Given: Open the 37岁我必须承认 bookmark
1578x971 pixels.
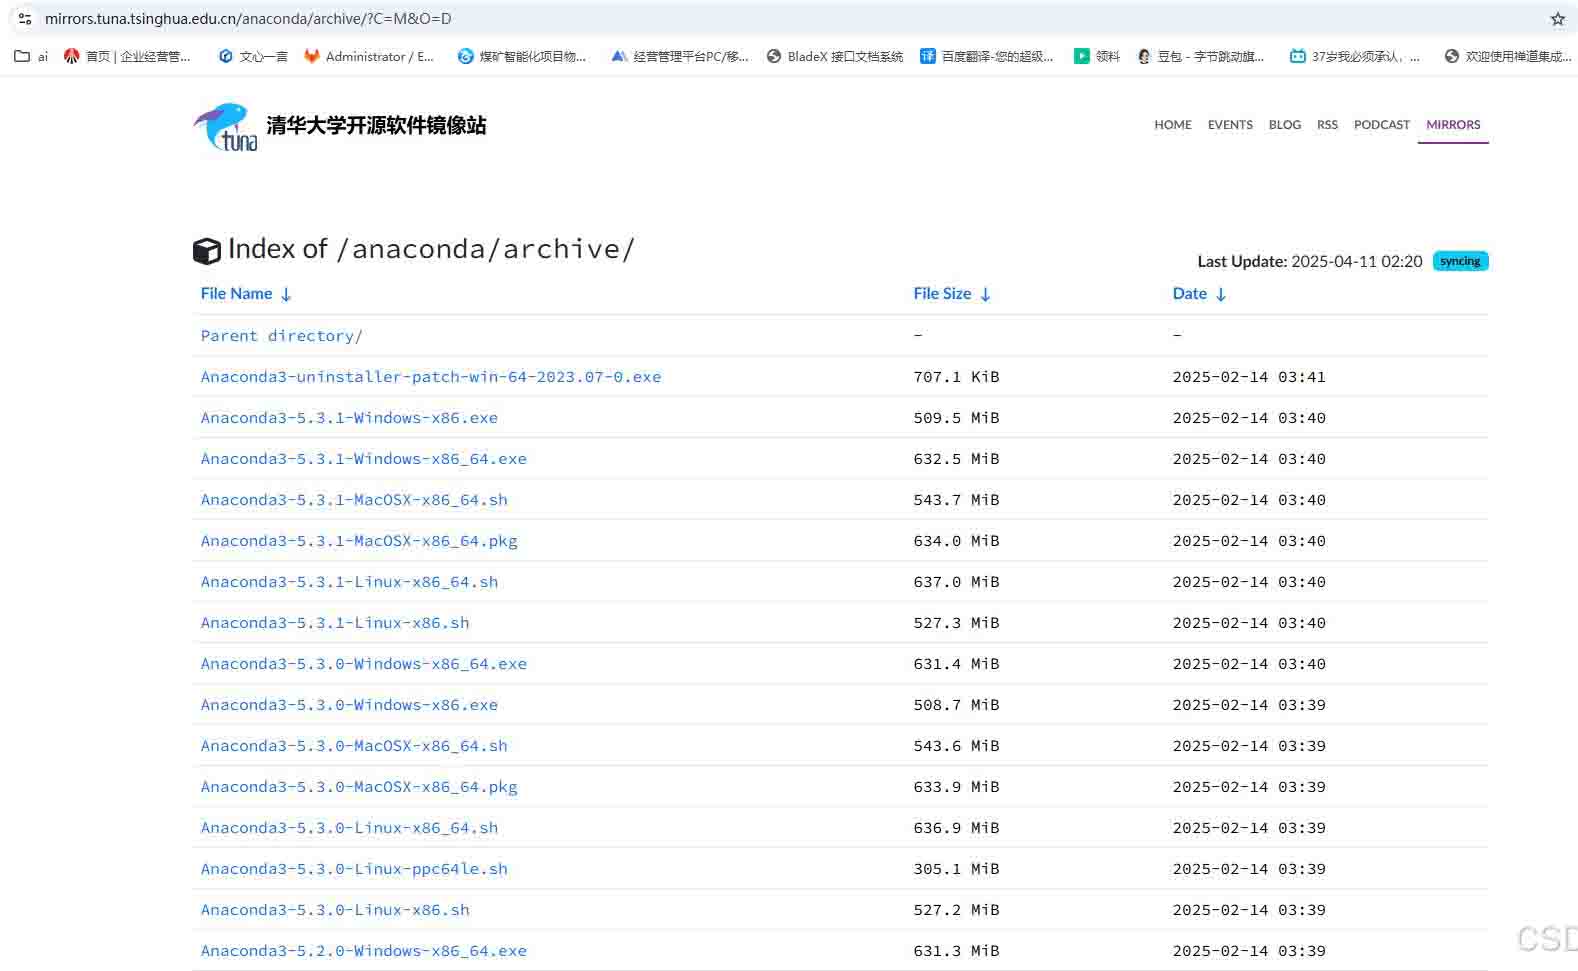Looking at the screenshot, I should click(x=1355, y=57).
